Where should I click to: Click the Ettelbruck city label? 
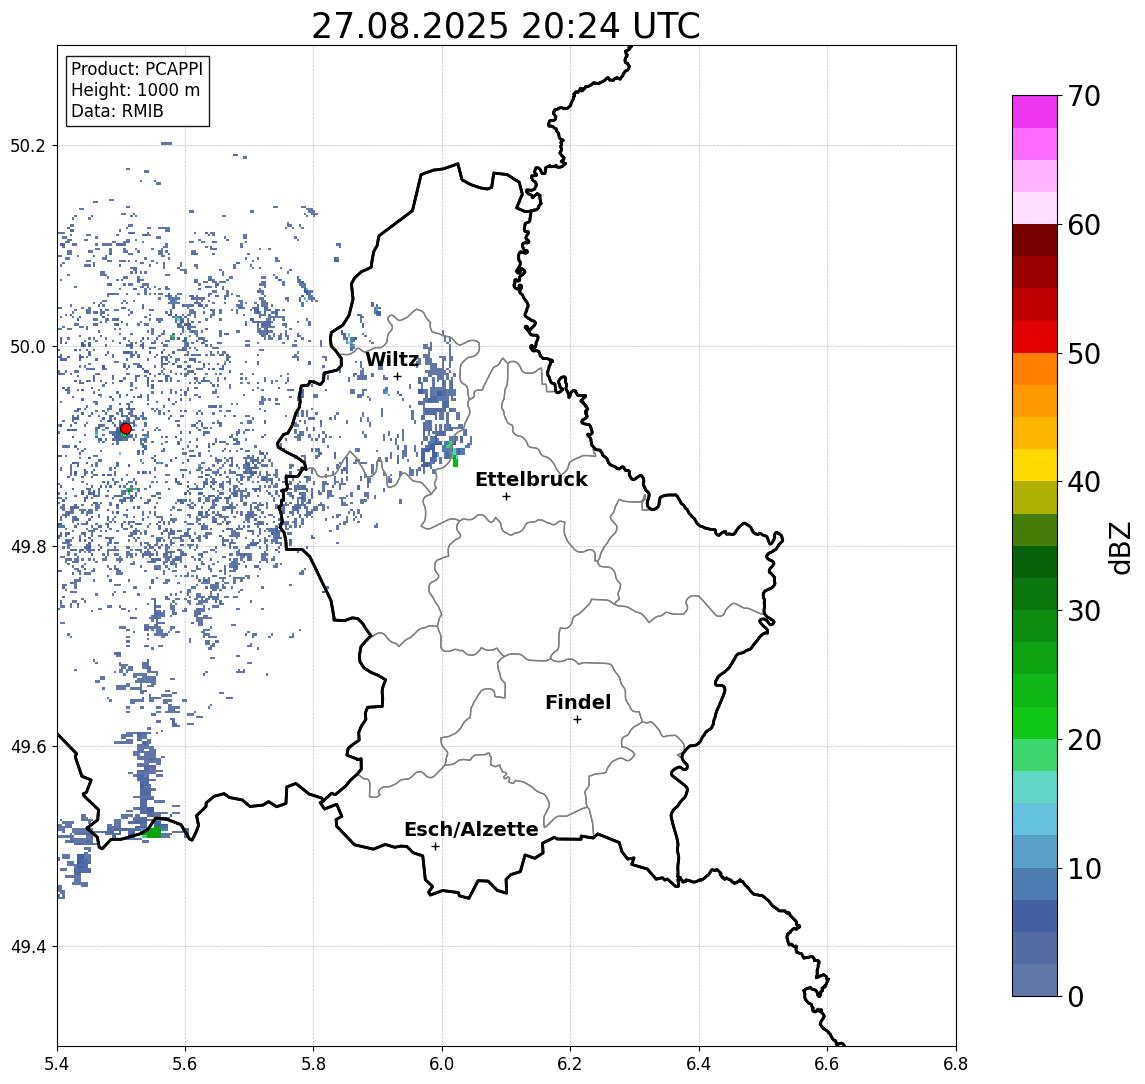[531, 479]
